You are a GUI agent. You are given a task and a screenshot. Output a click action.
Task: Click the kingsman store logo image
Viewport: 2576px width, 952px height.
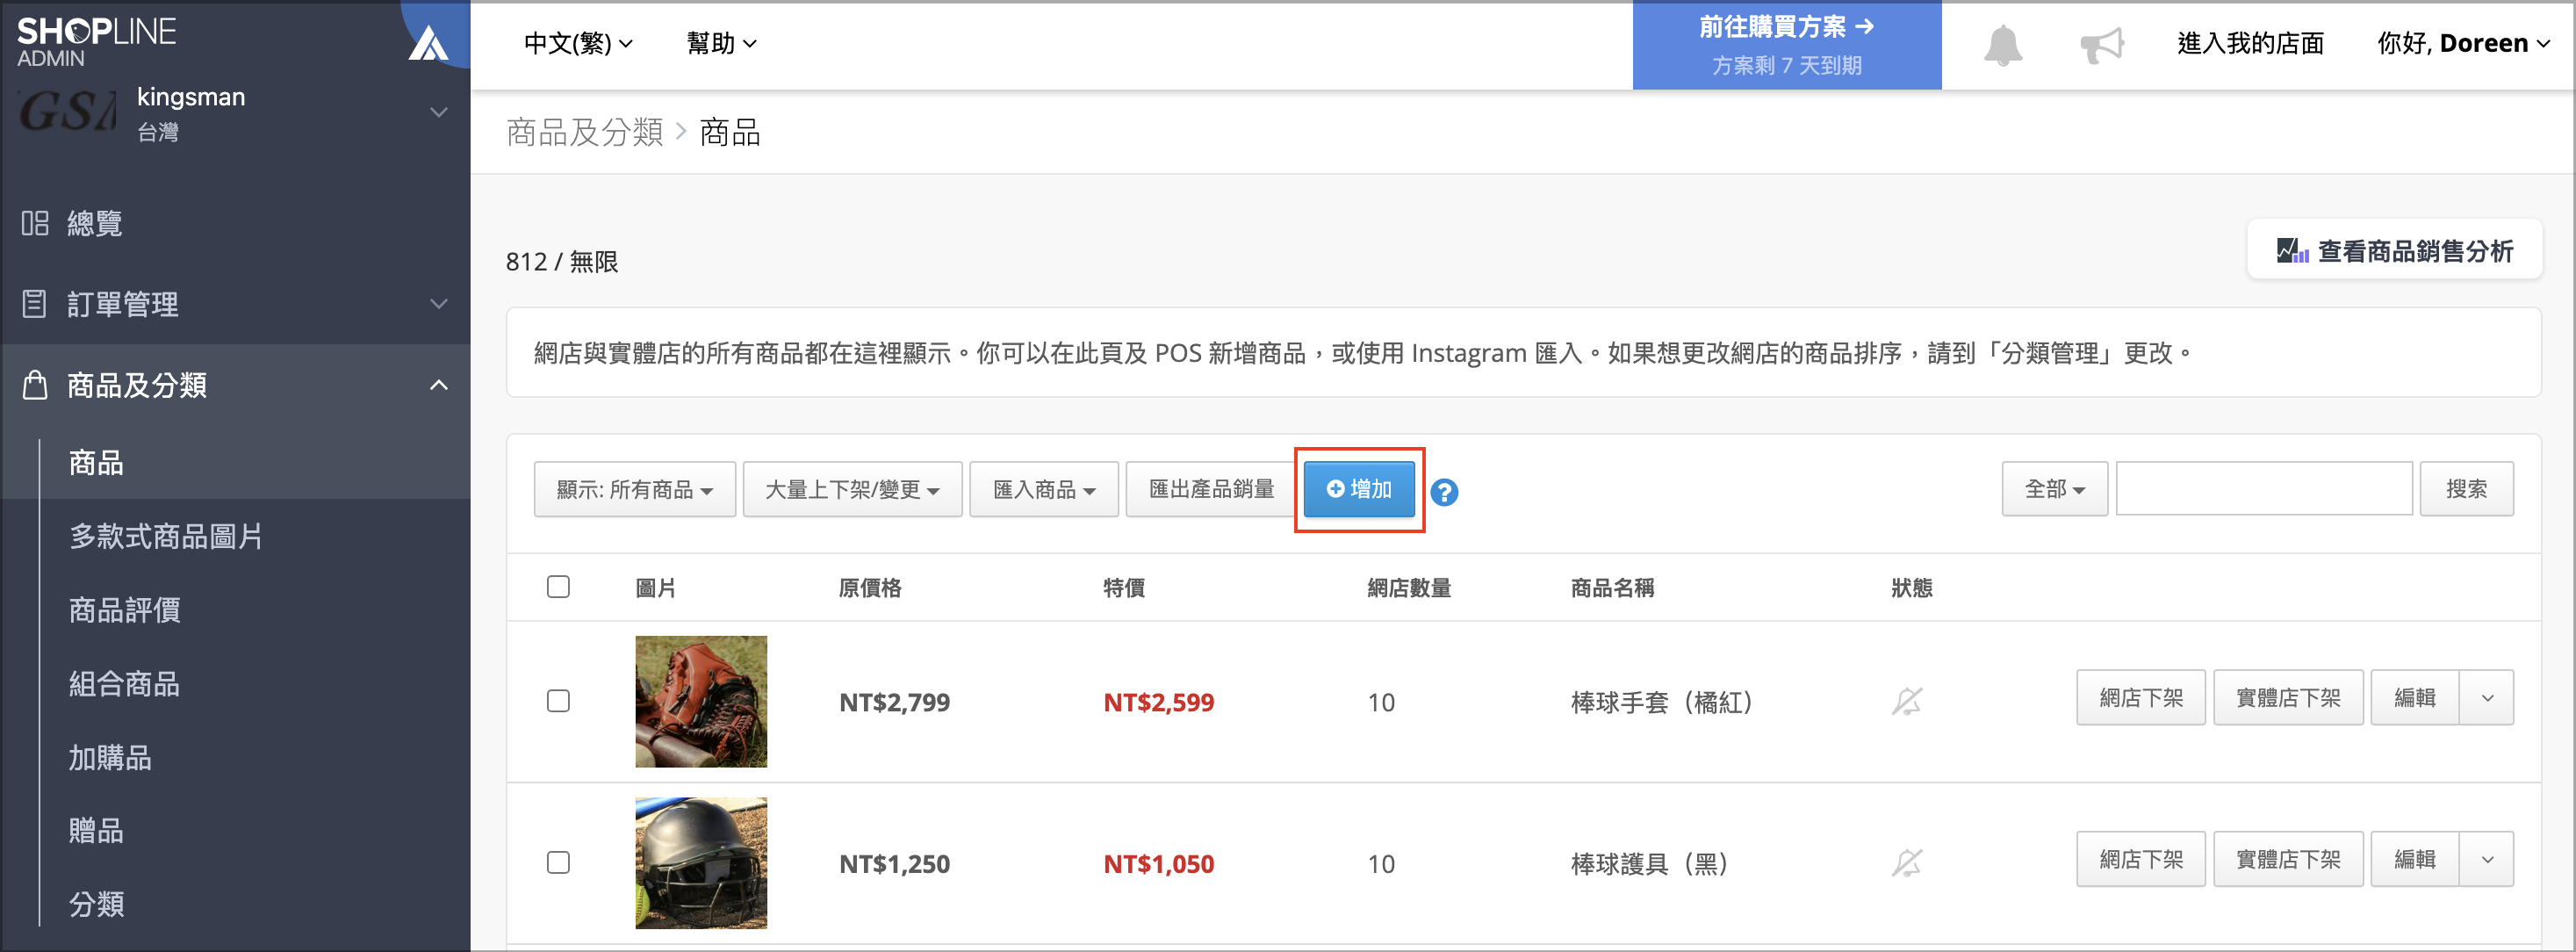(67, 112)
